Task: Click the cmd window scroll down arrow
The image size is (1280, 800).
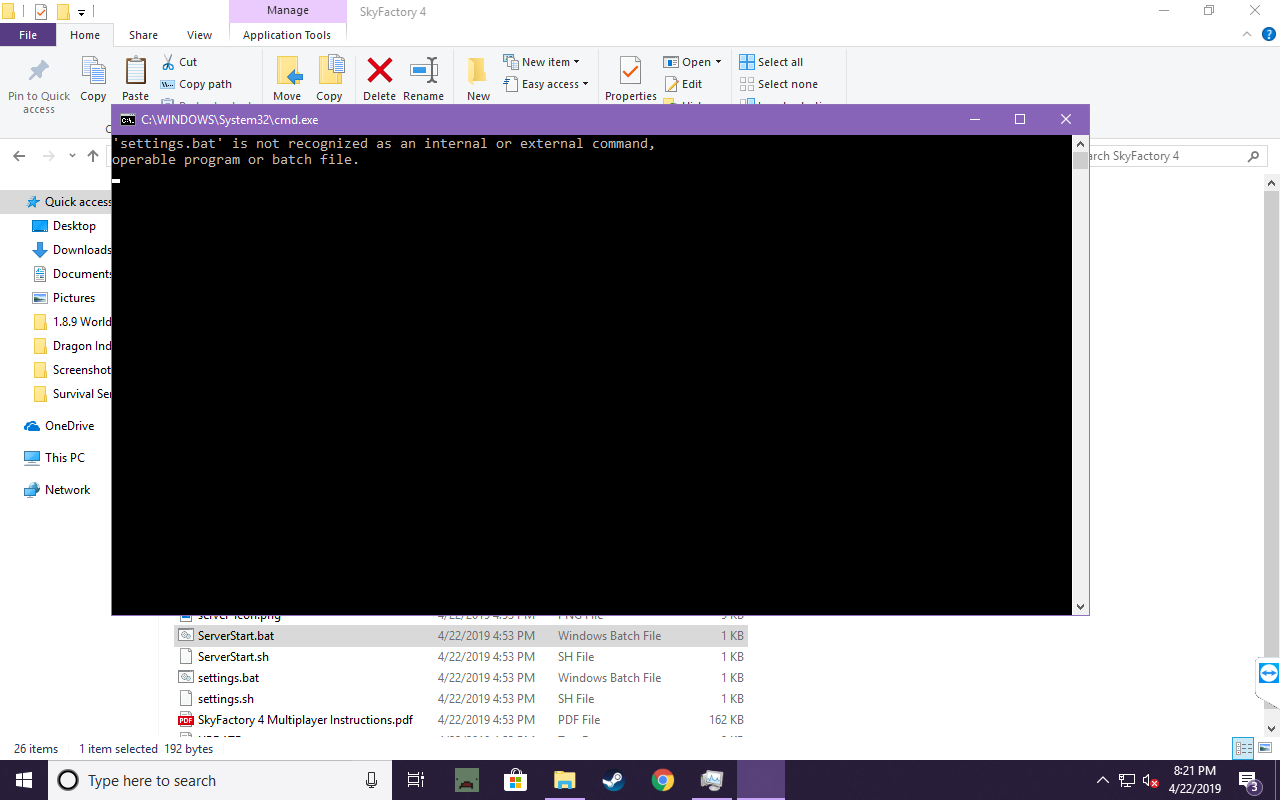Action: pyautogui.click(x=1080, y=607)
